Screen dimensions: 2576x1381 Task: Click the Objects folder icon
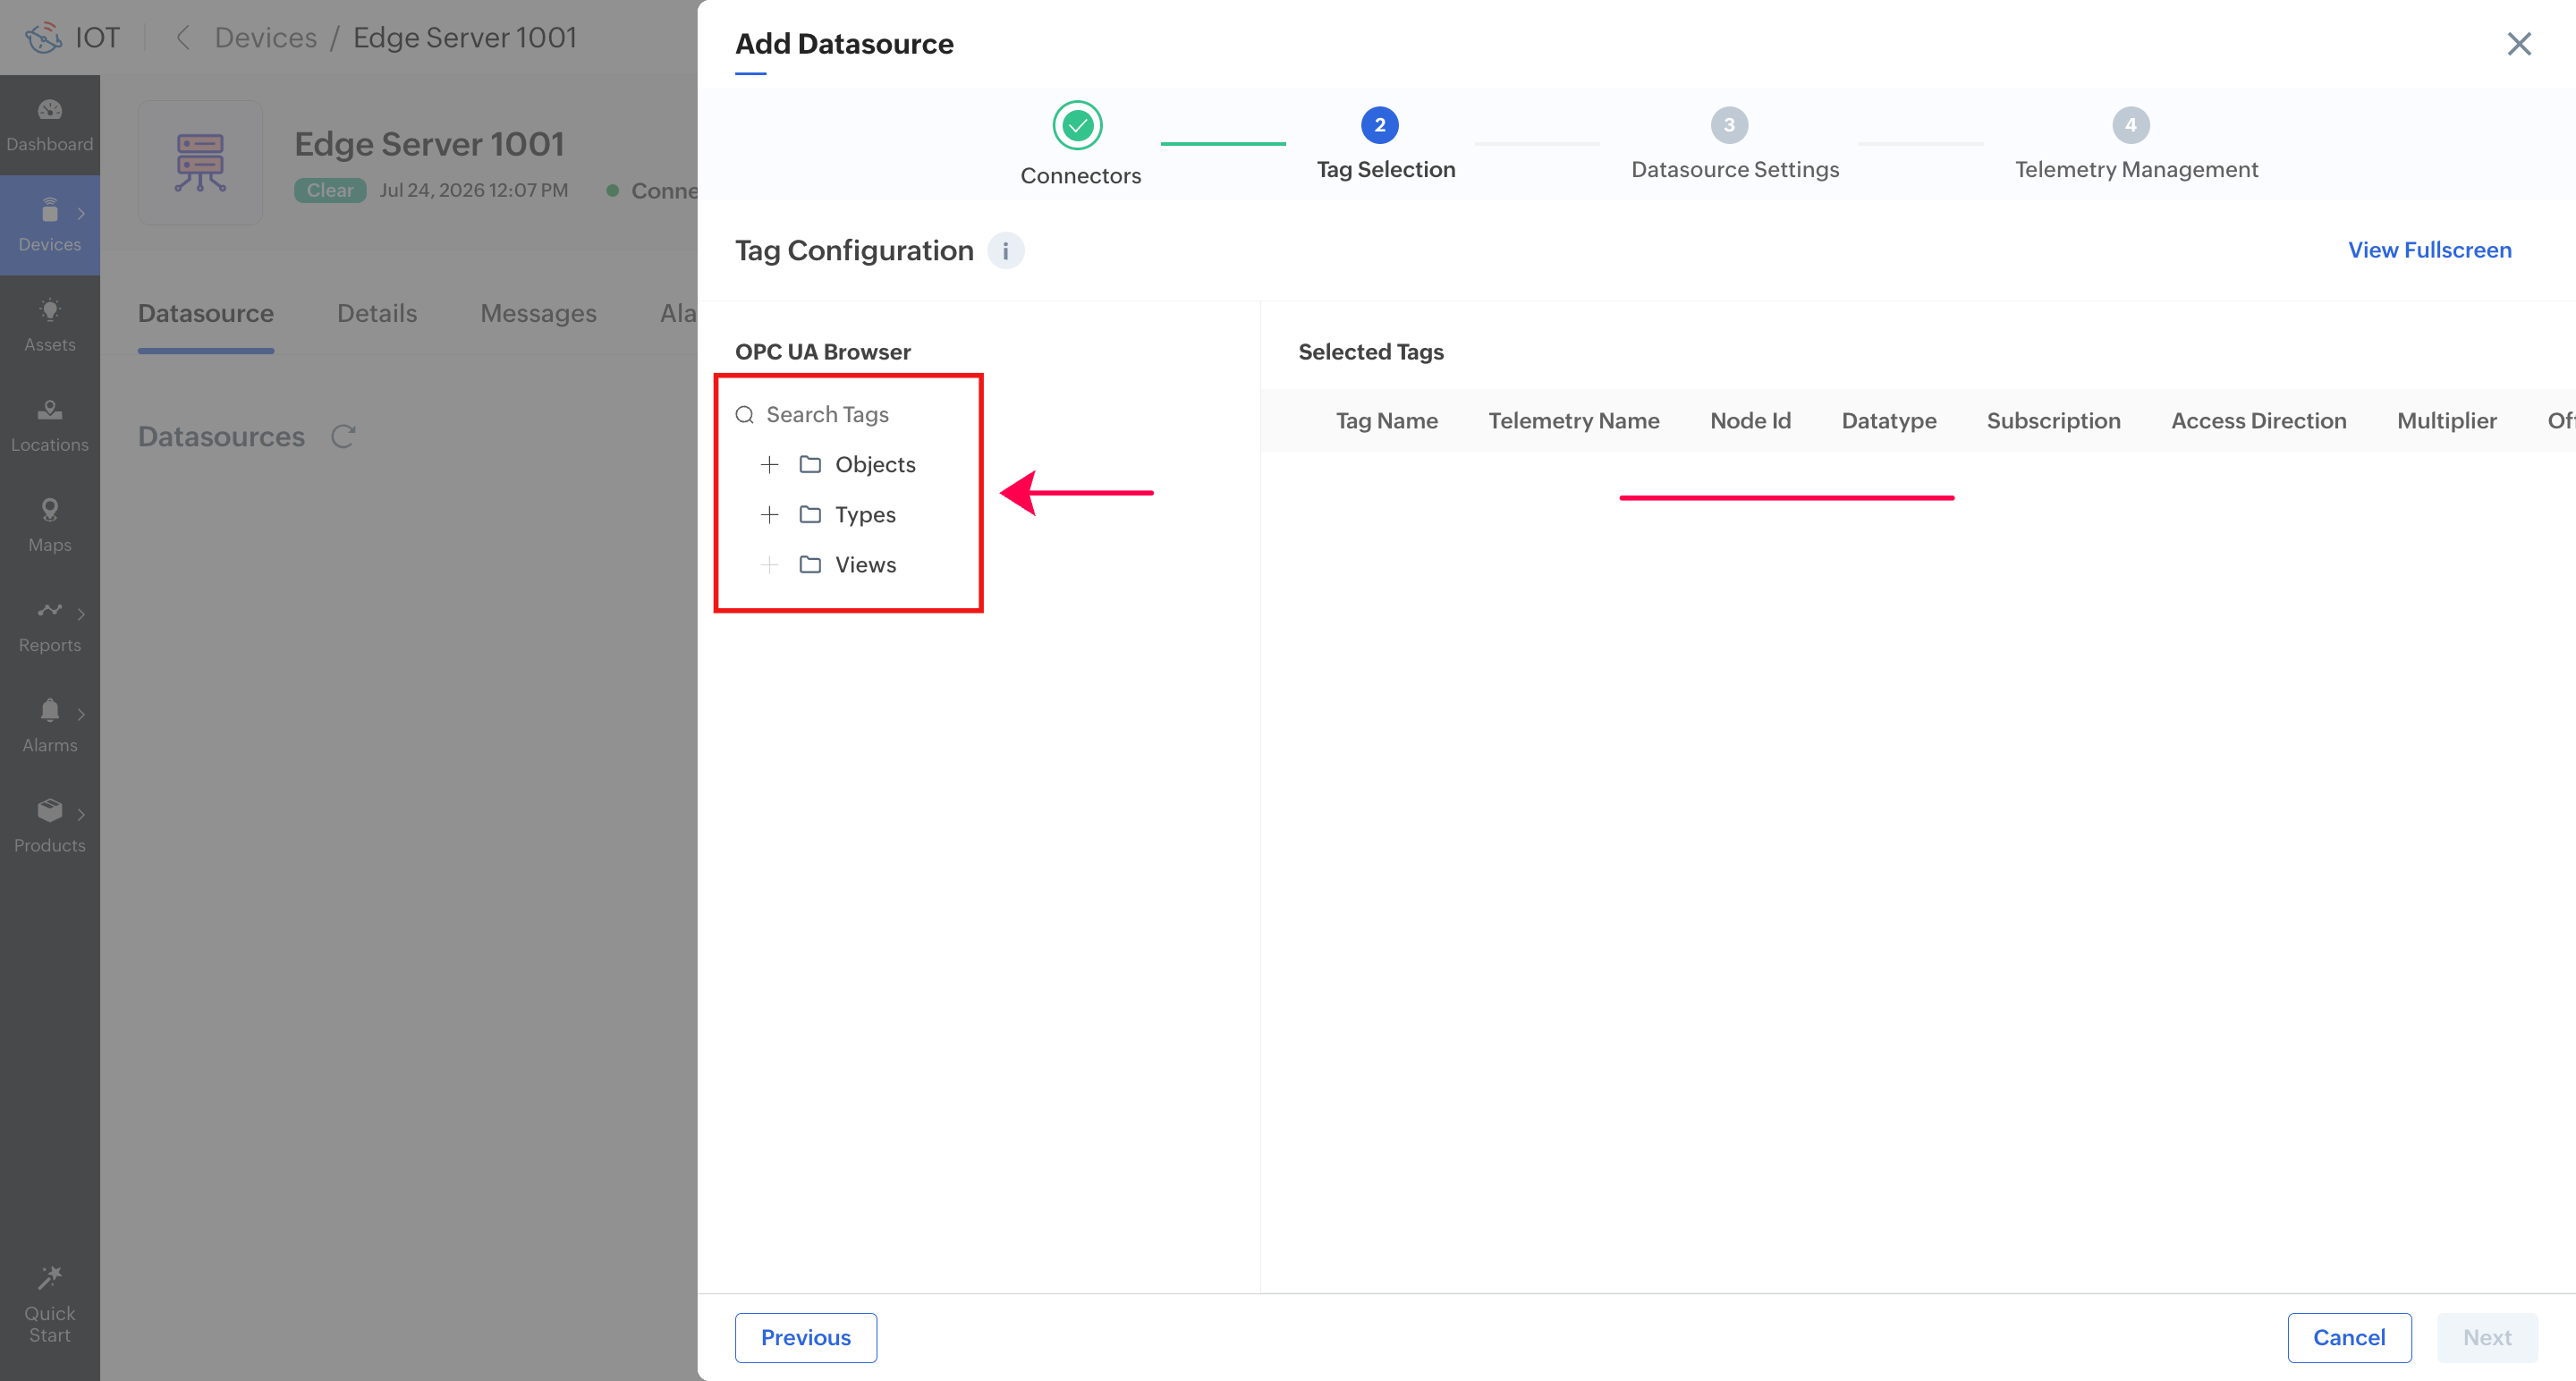(x=810, y=464)
